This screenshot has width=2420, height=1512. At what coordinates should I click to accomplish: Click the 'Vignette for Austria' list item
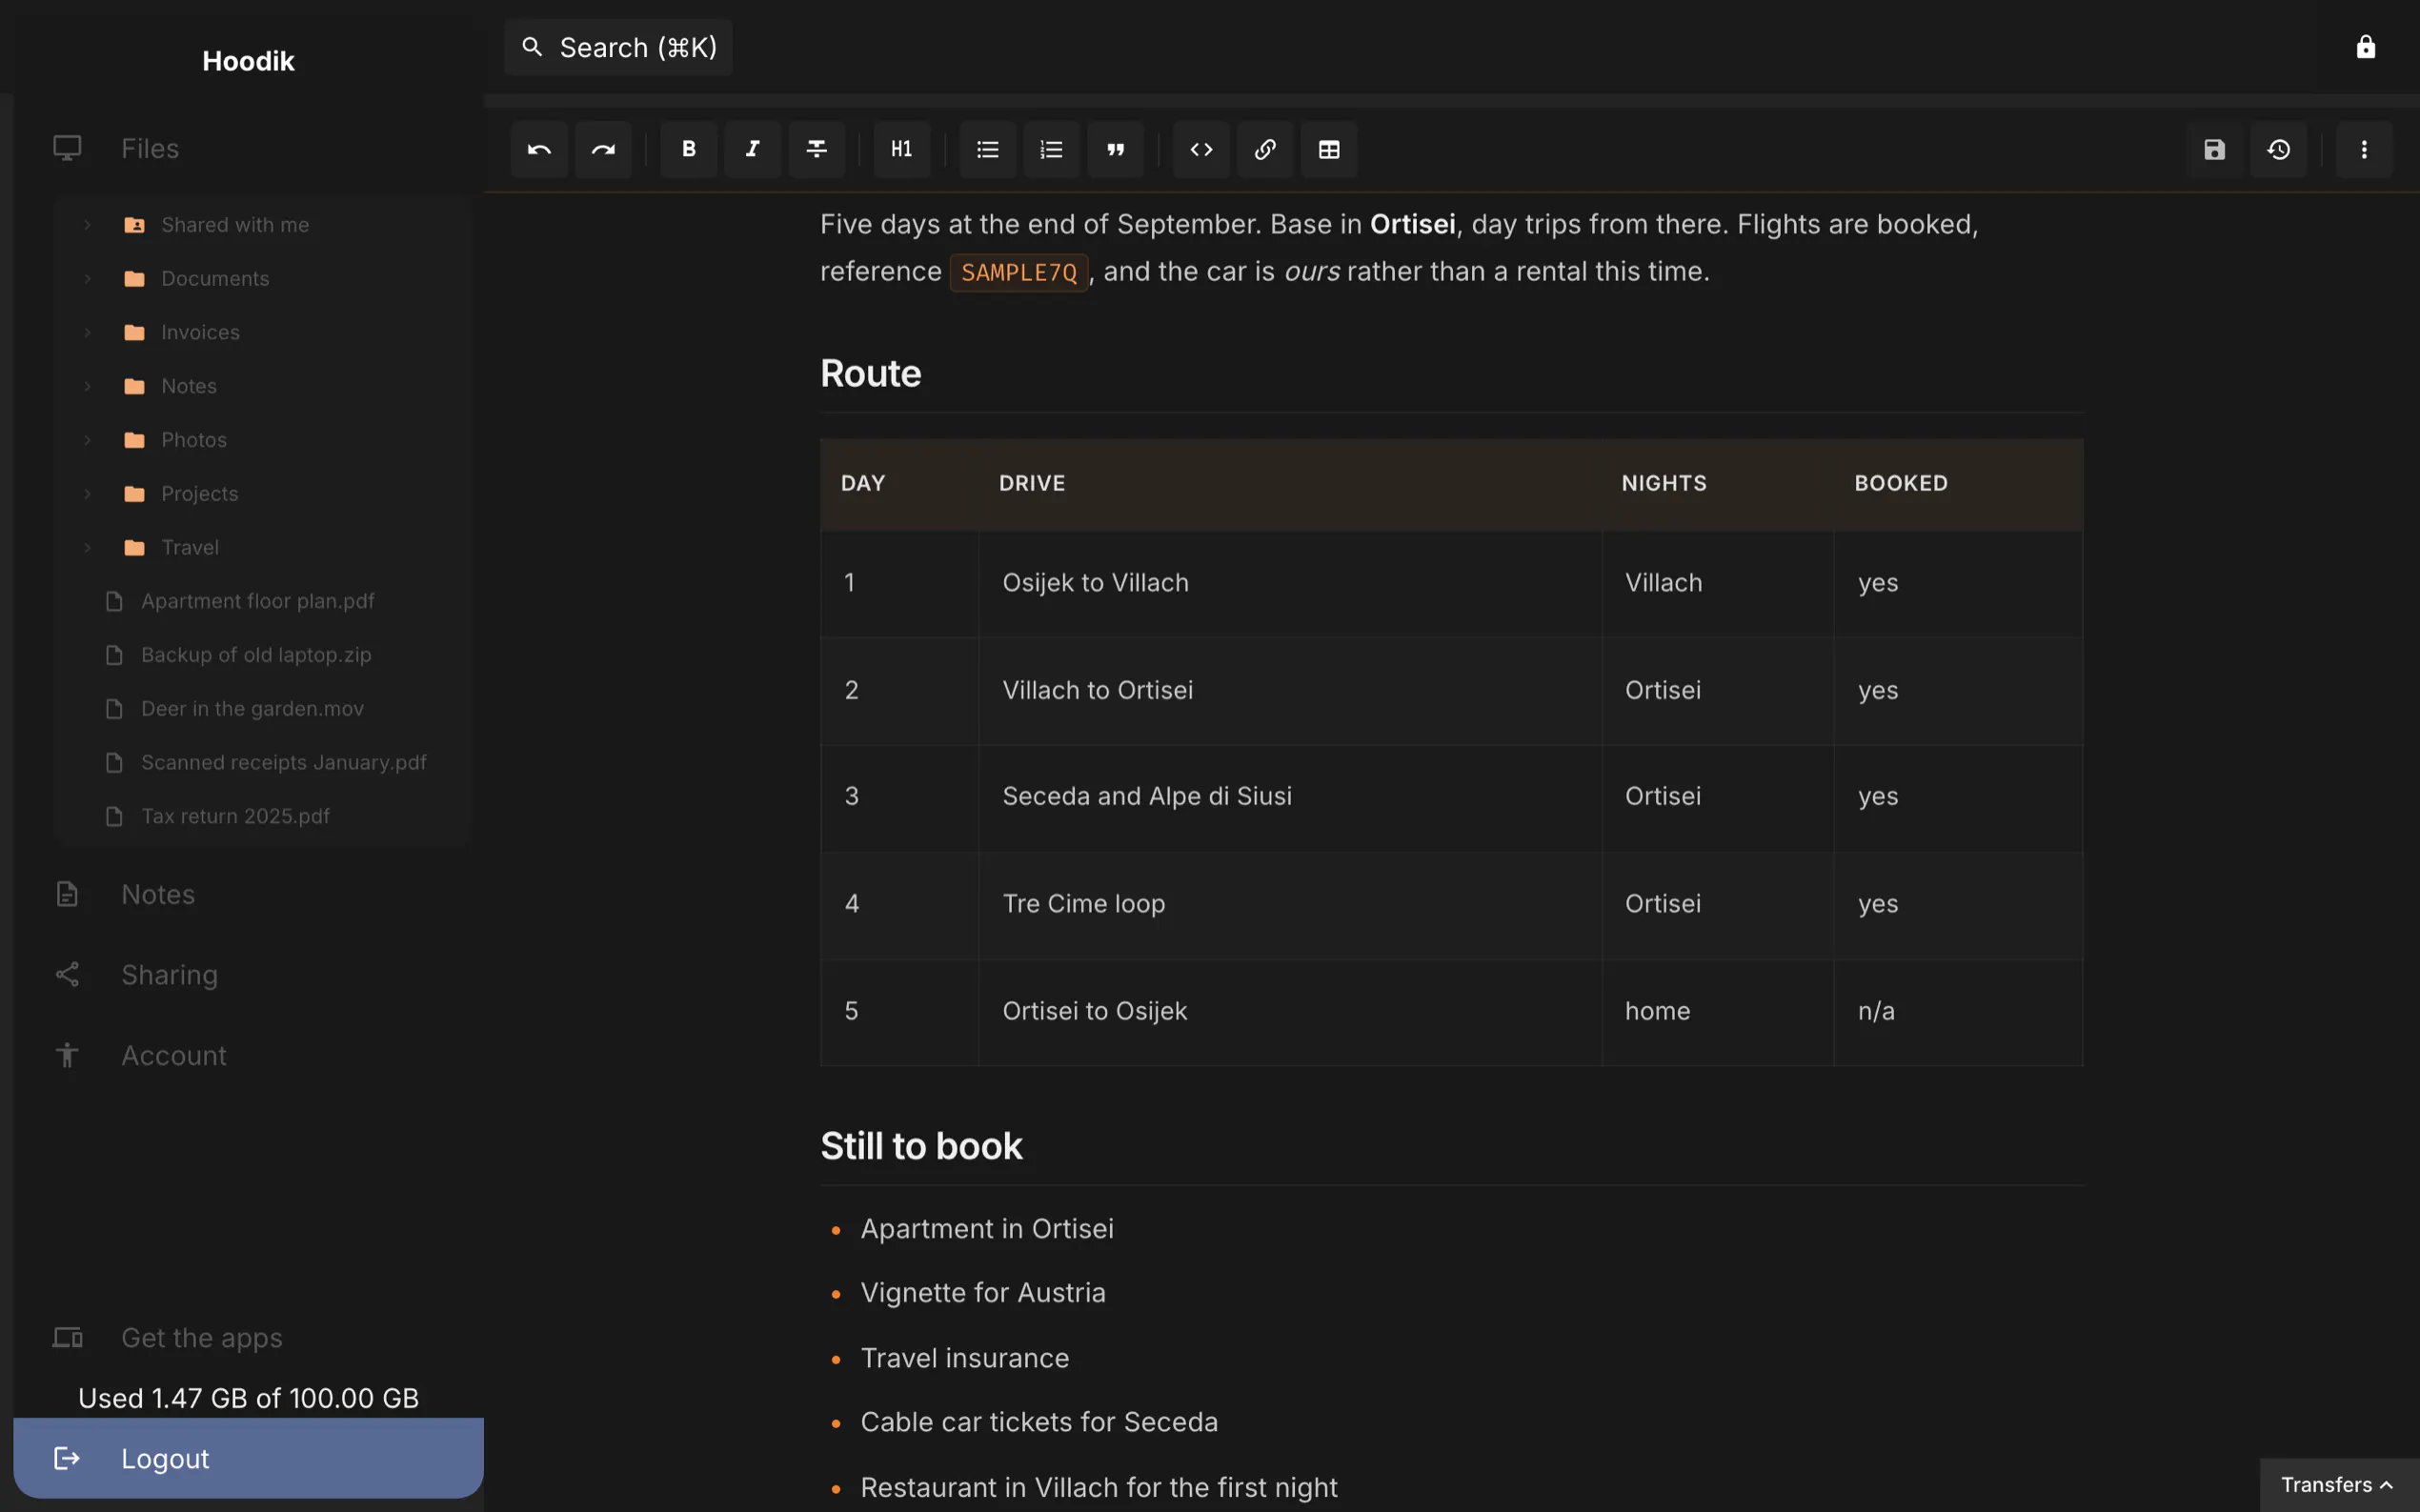pyautogui.click(x=983, y=1293)
